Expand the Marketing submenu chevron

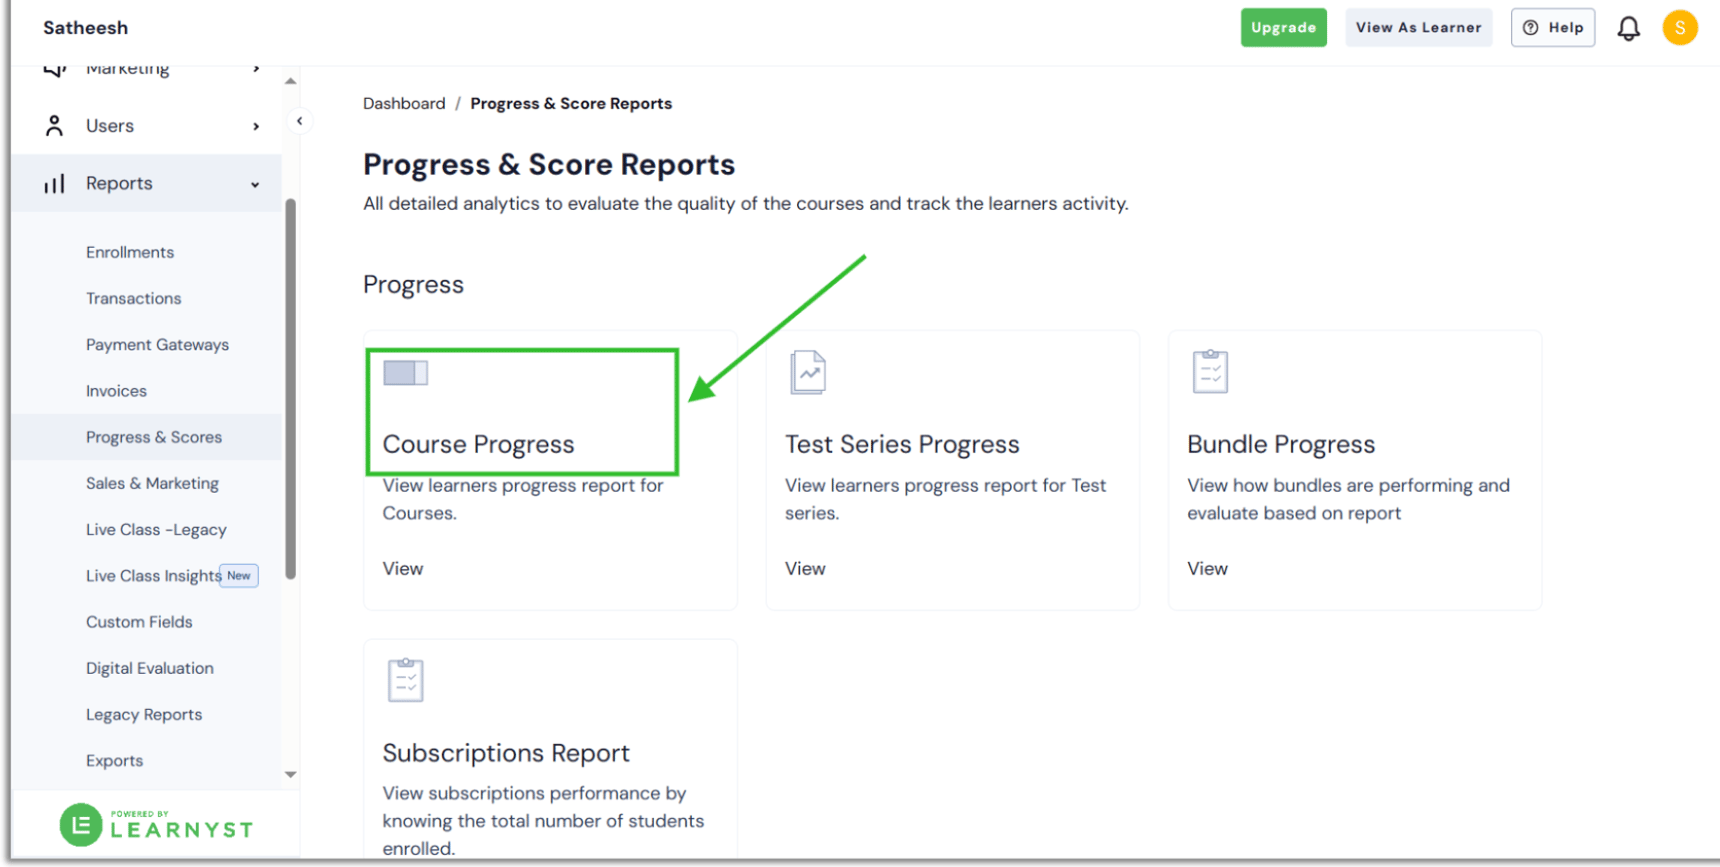coord(256,69)
